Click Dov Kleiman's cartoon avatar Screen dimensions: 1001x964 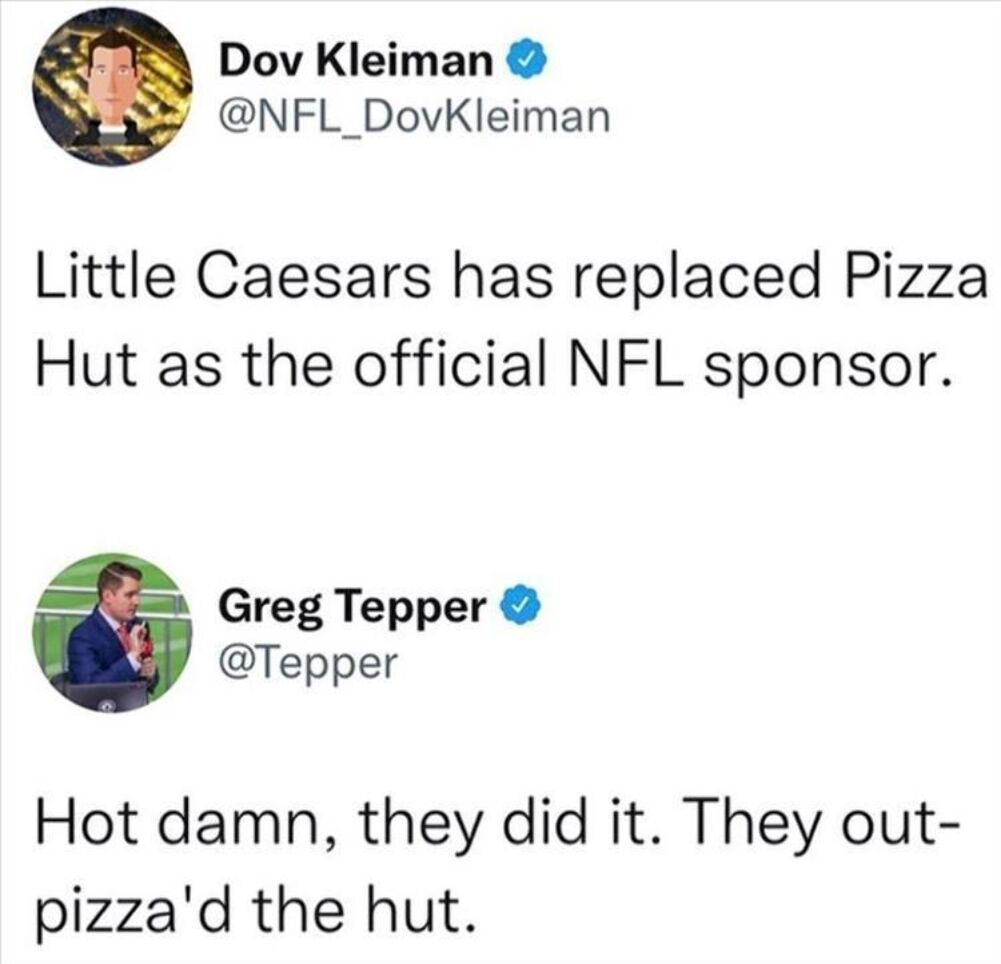click(112, 88)
